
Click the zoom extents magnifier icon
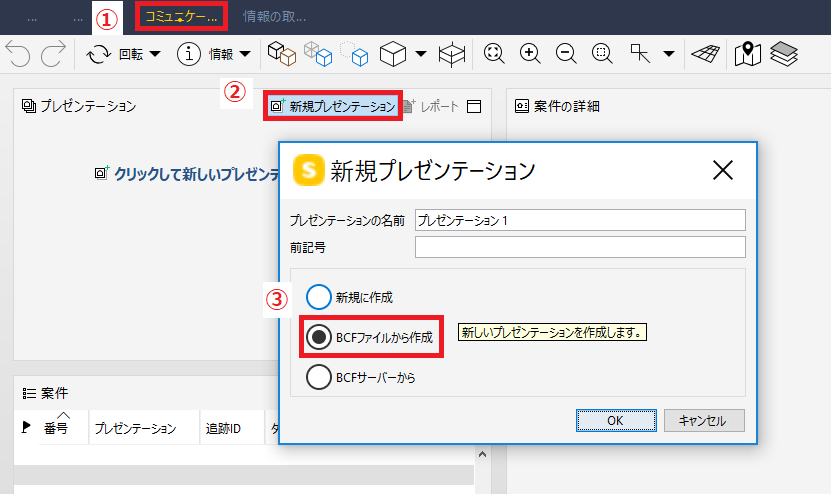pyautogui.click(x=494, y=54)
